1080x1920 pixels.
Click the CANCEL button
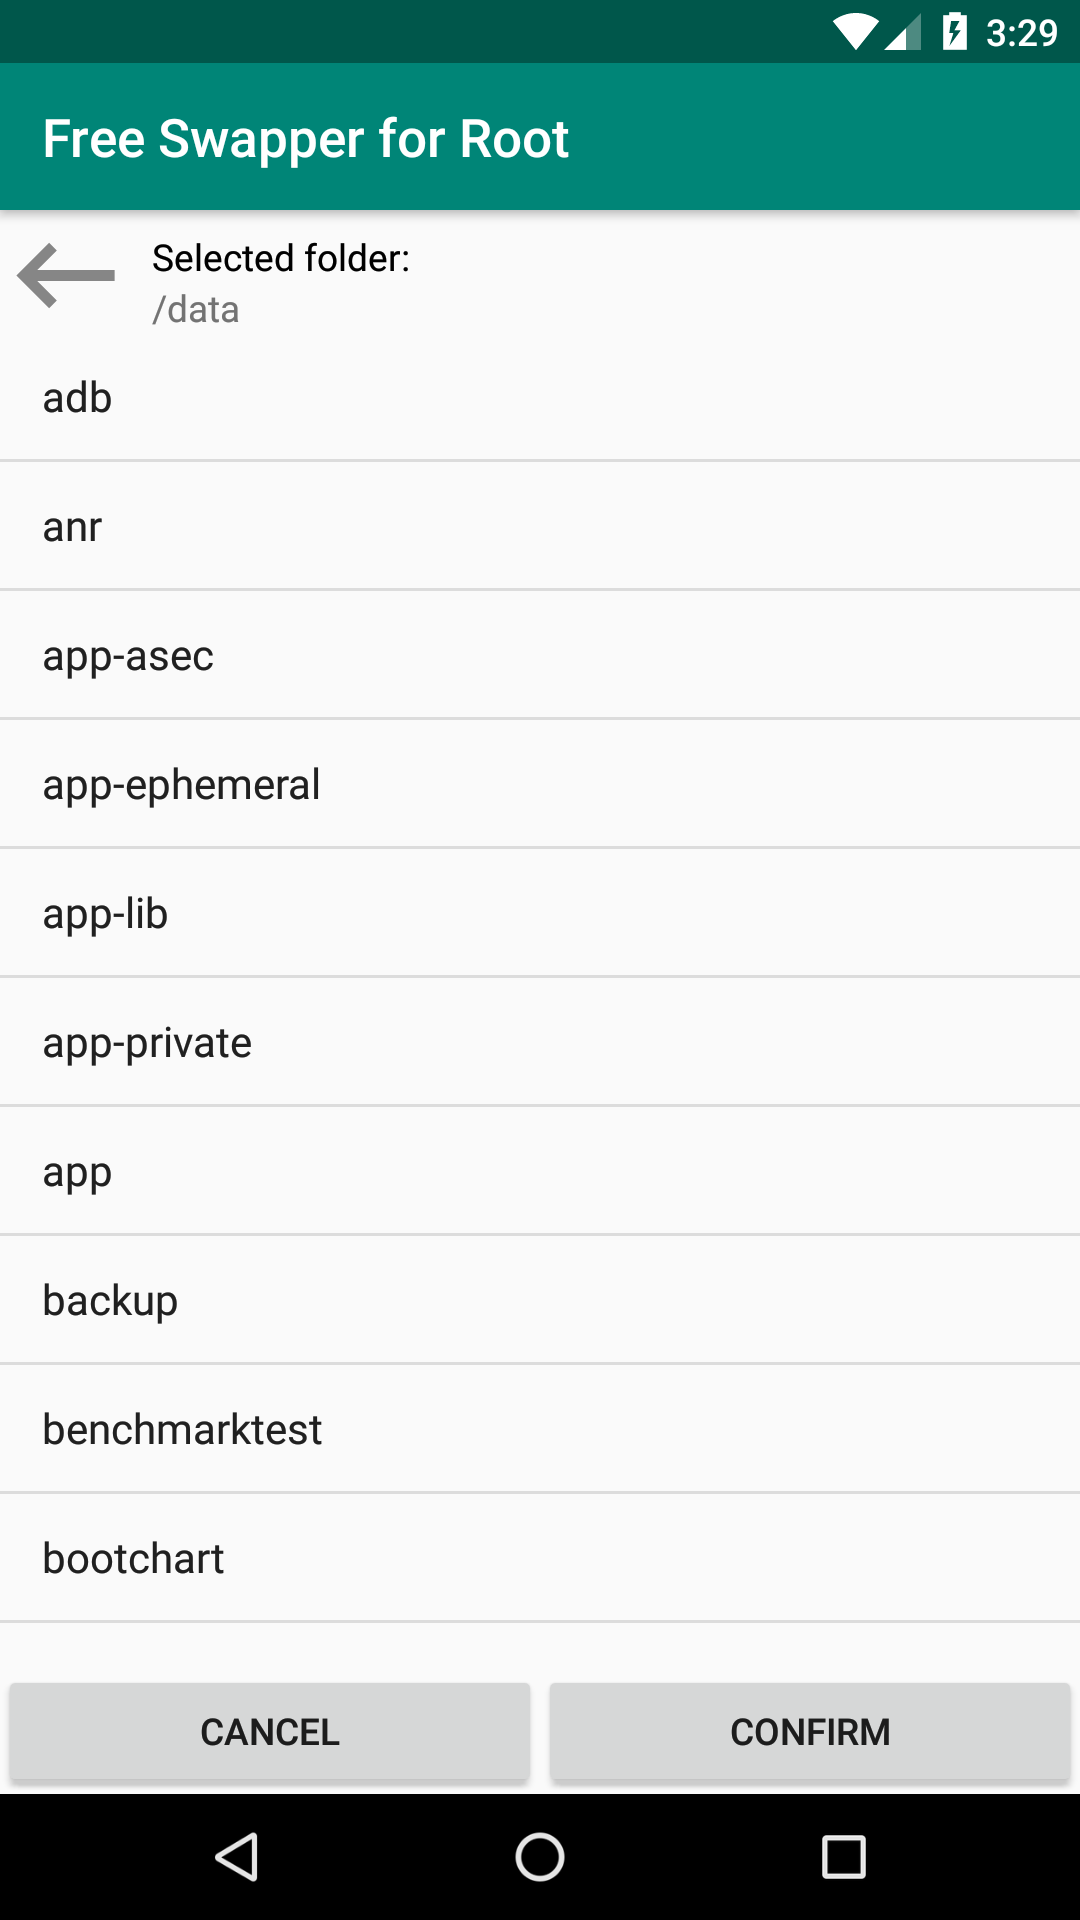click(270, 1732)
